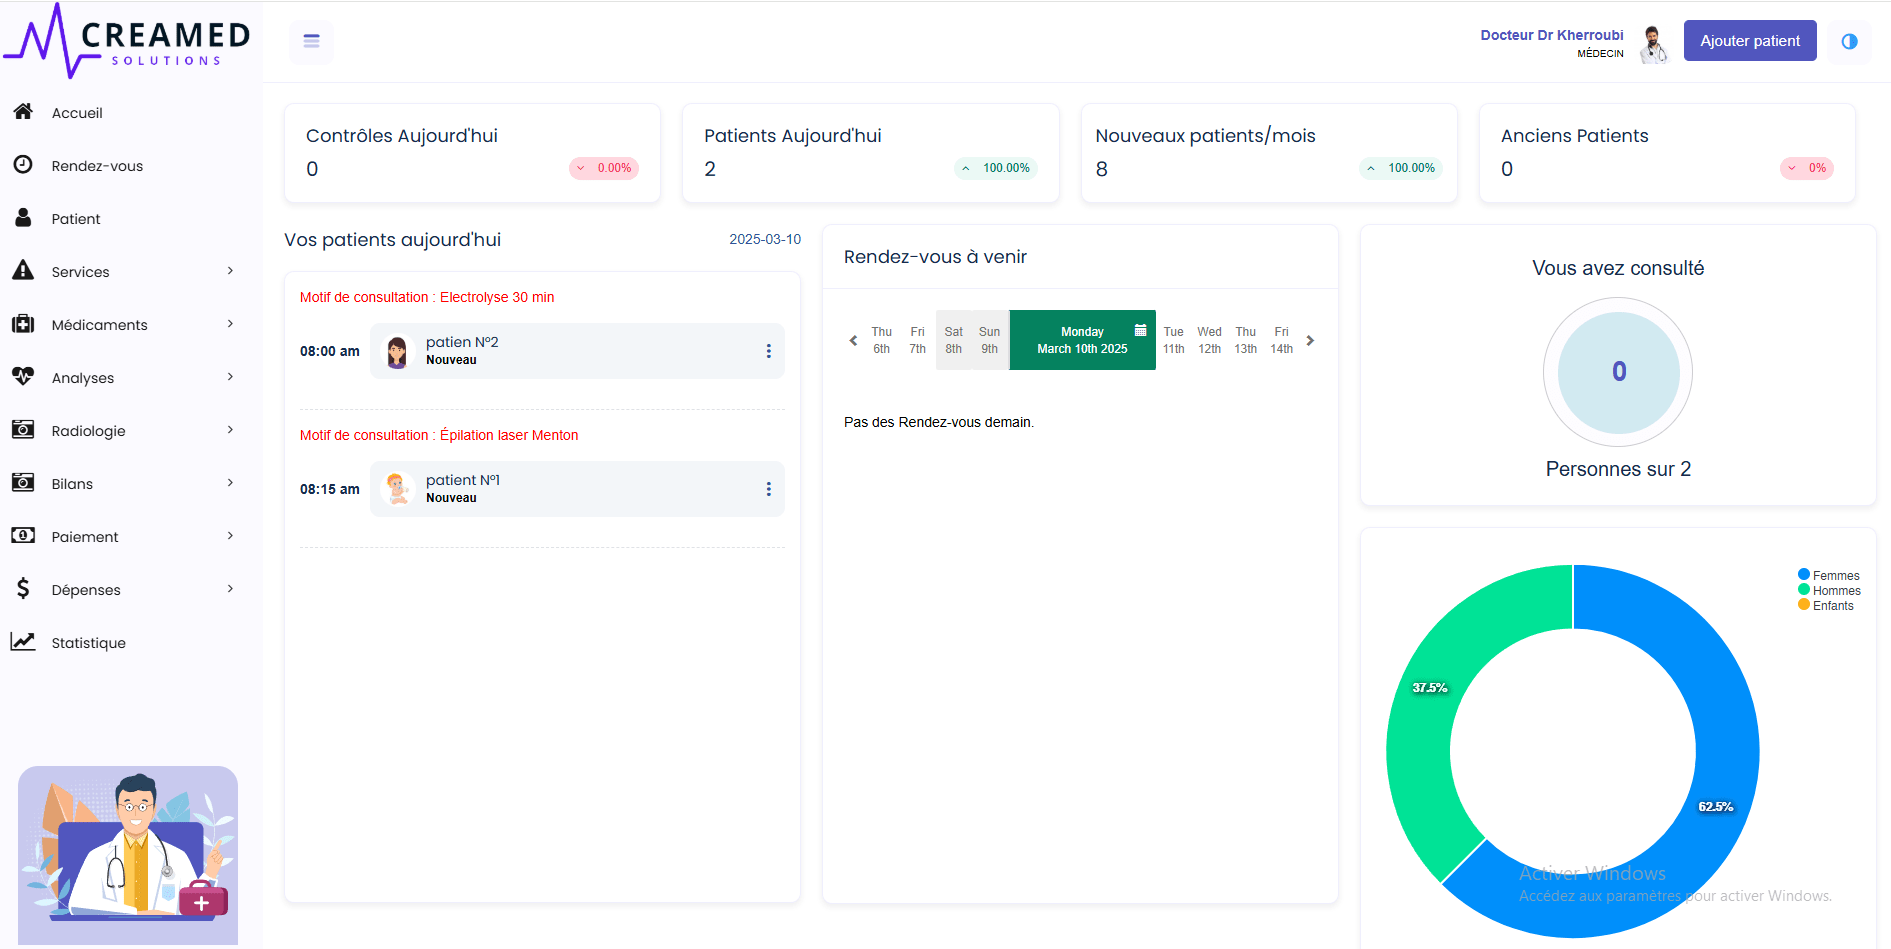Toggle the sidebar with the hamburger icon
This screenshot has height=949, width=1891.
click(311, 41)
